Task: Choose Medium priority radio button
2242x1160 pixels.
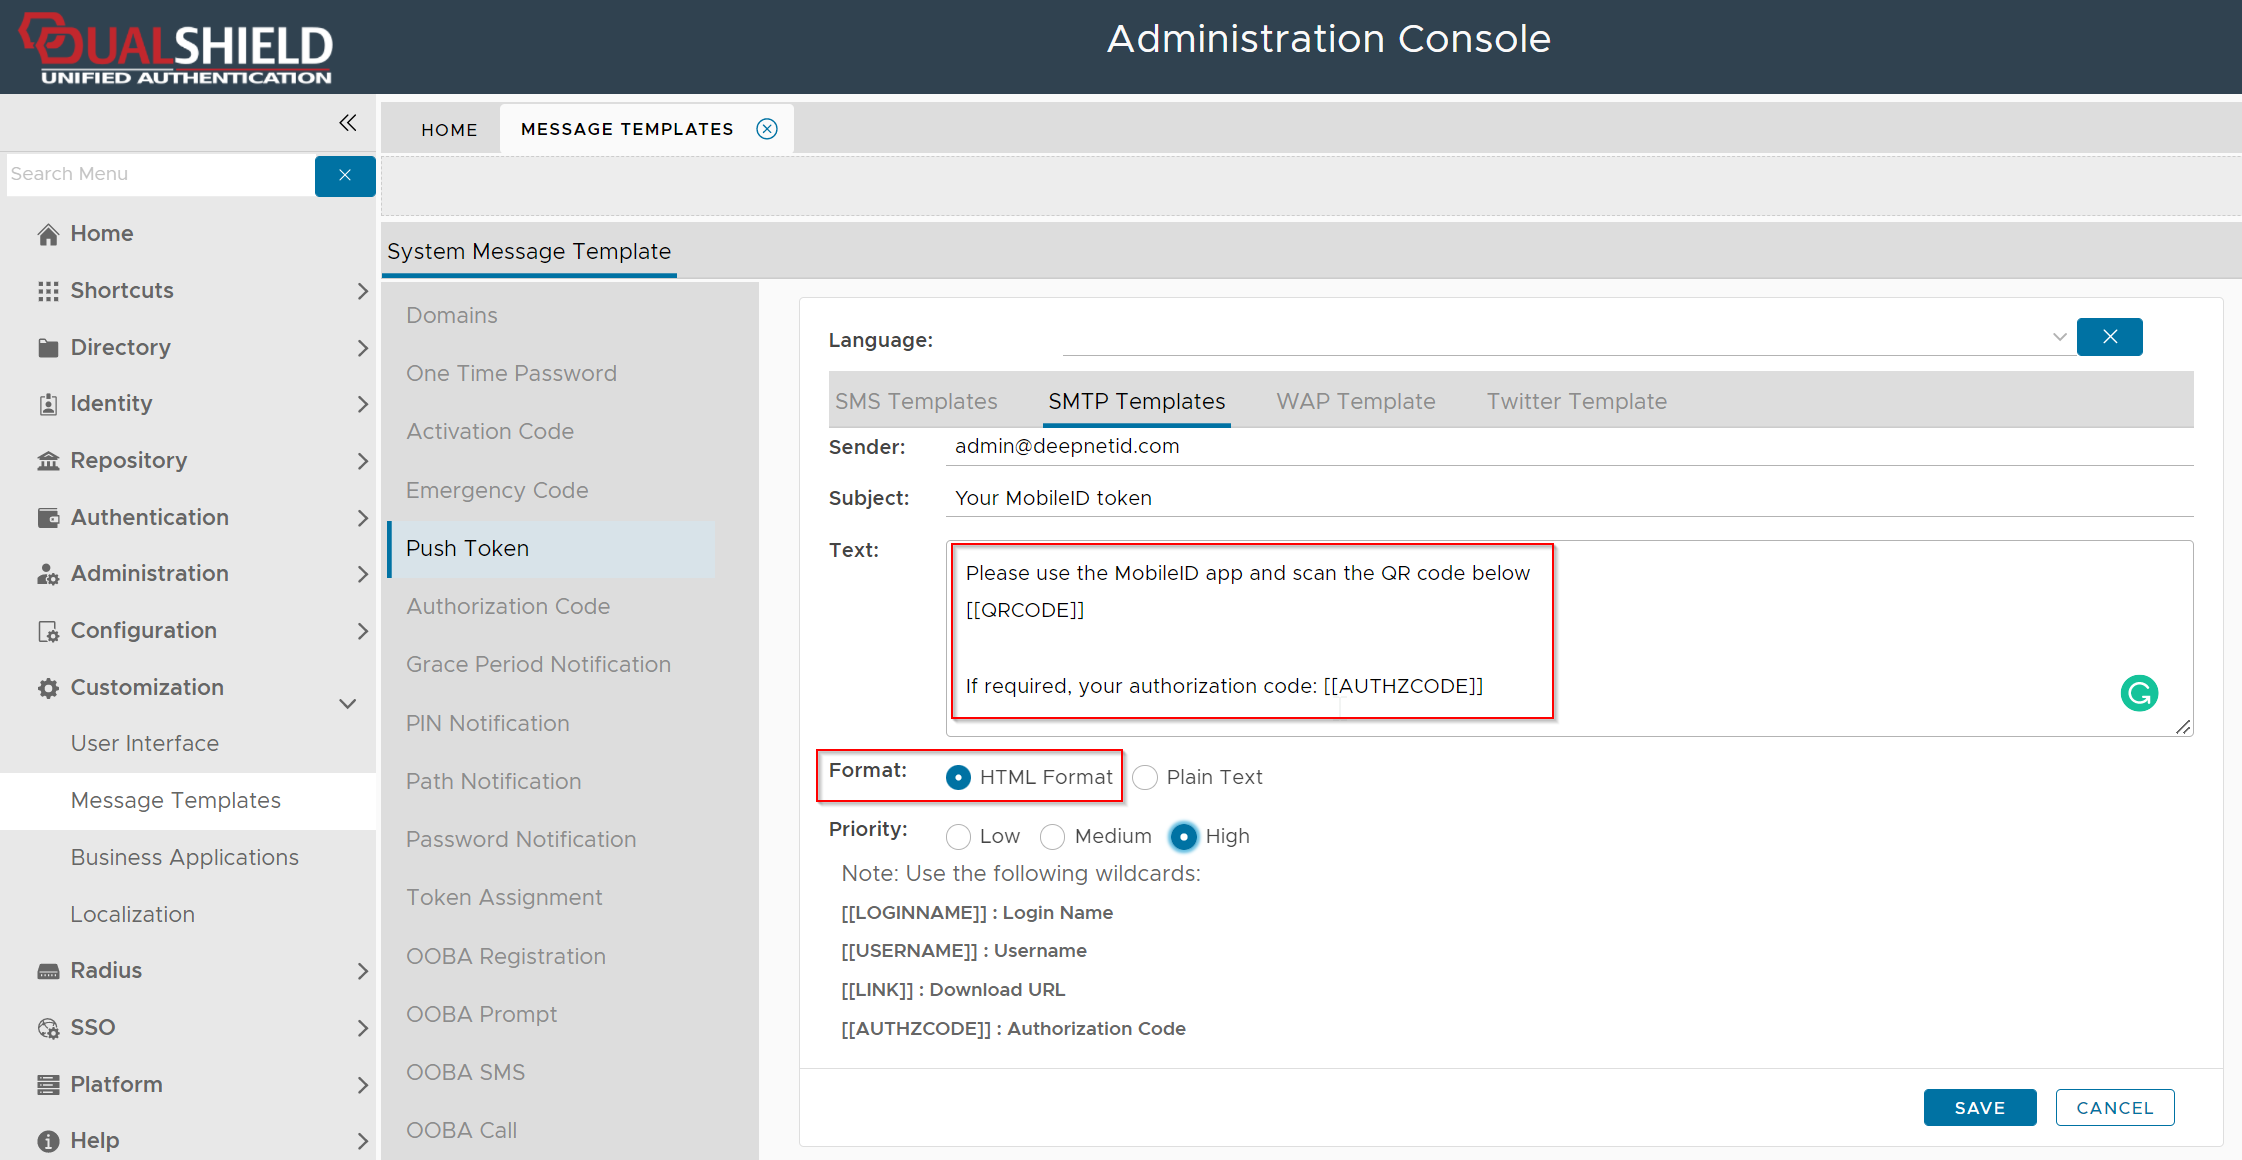Action: coord(1053,836)
